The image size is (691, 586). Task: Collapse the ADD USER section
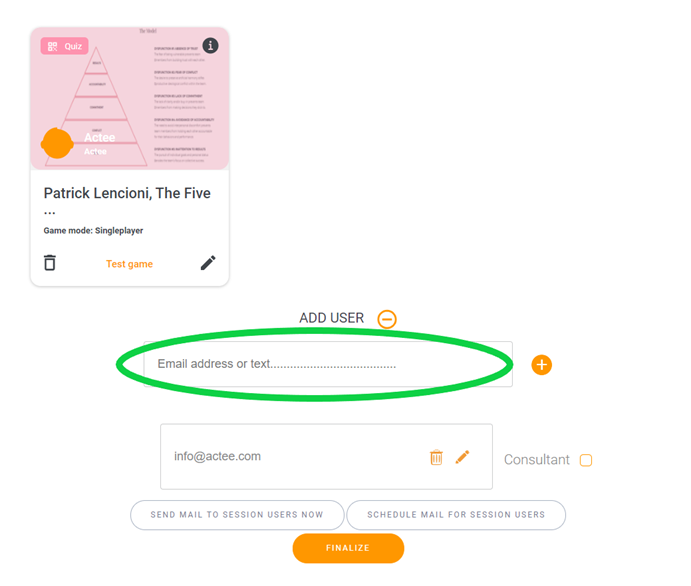(387, 319)
